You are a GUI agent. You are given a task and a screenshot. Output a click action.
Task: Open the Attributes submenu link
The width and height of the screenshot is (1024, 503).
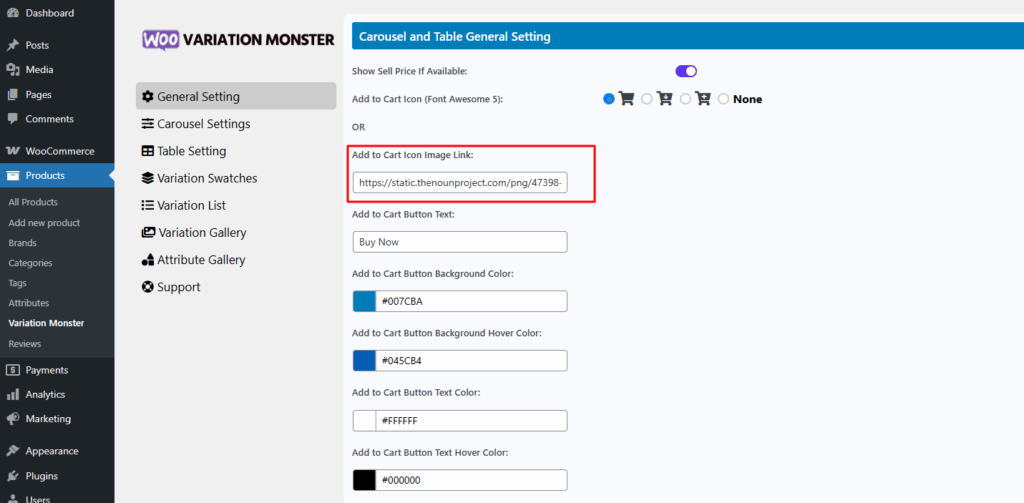click(x=29, y=303)
